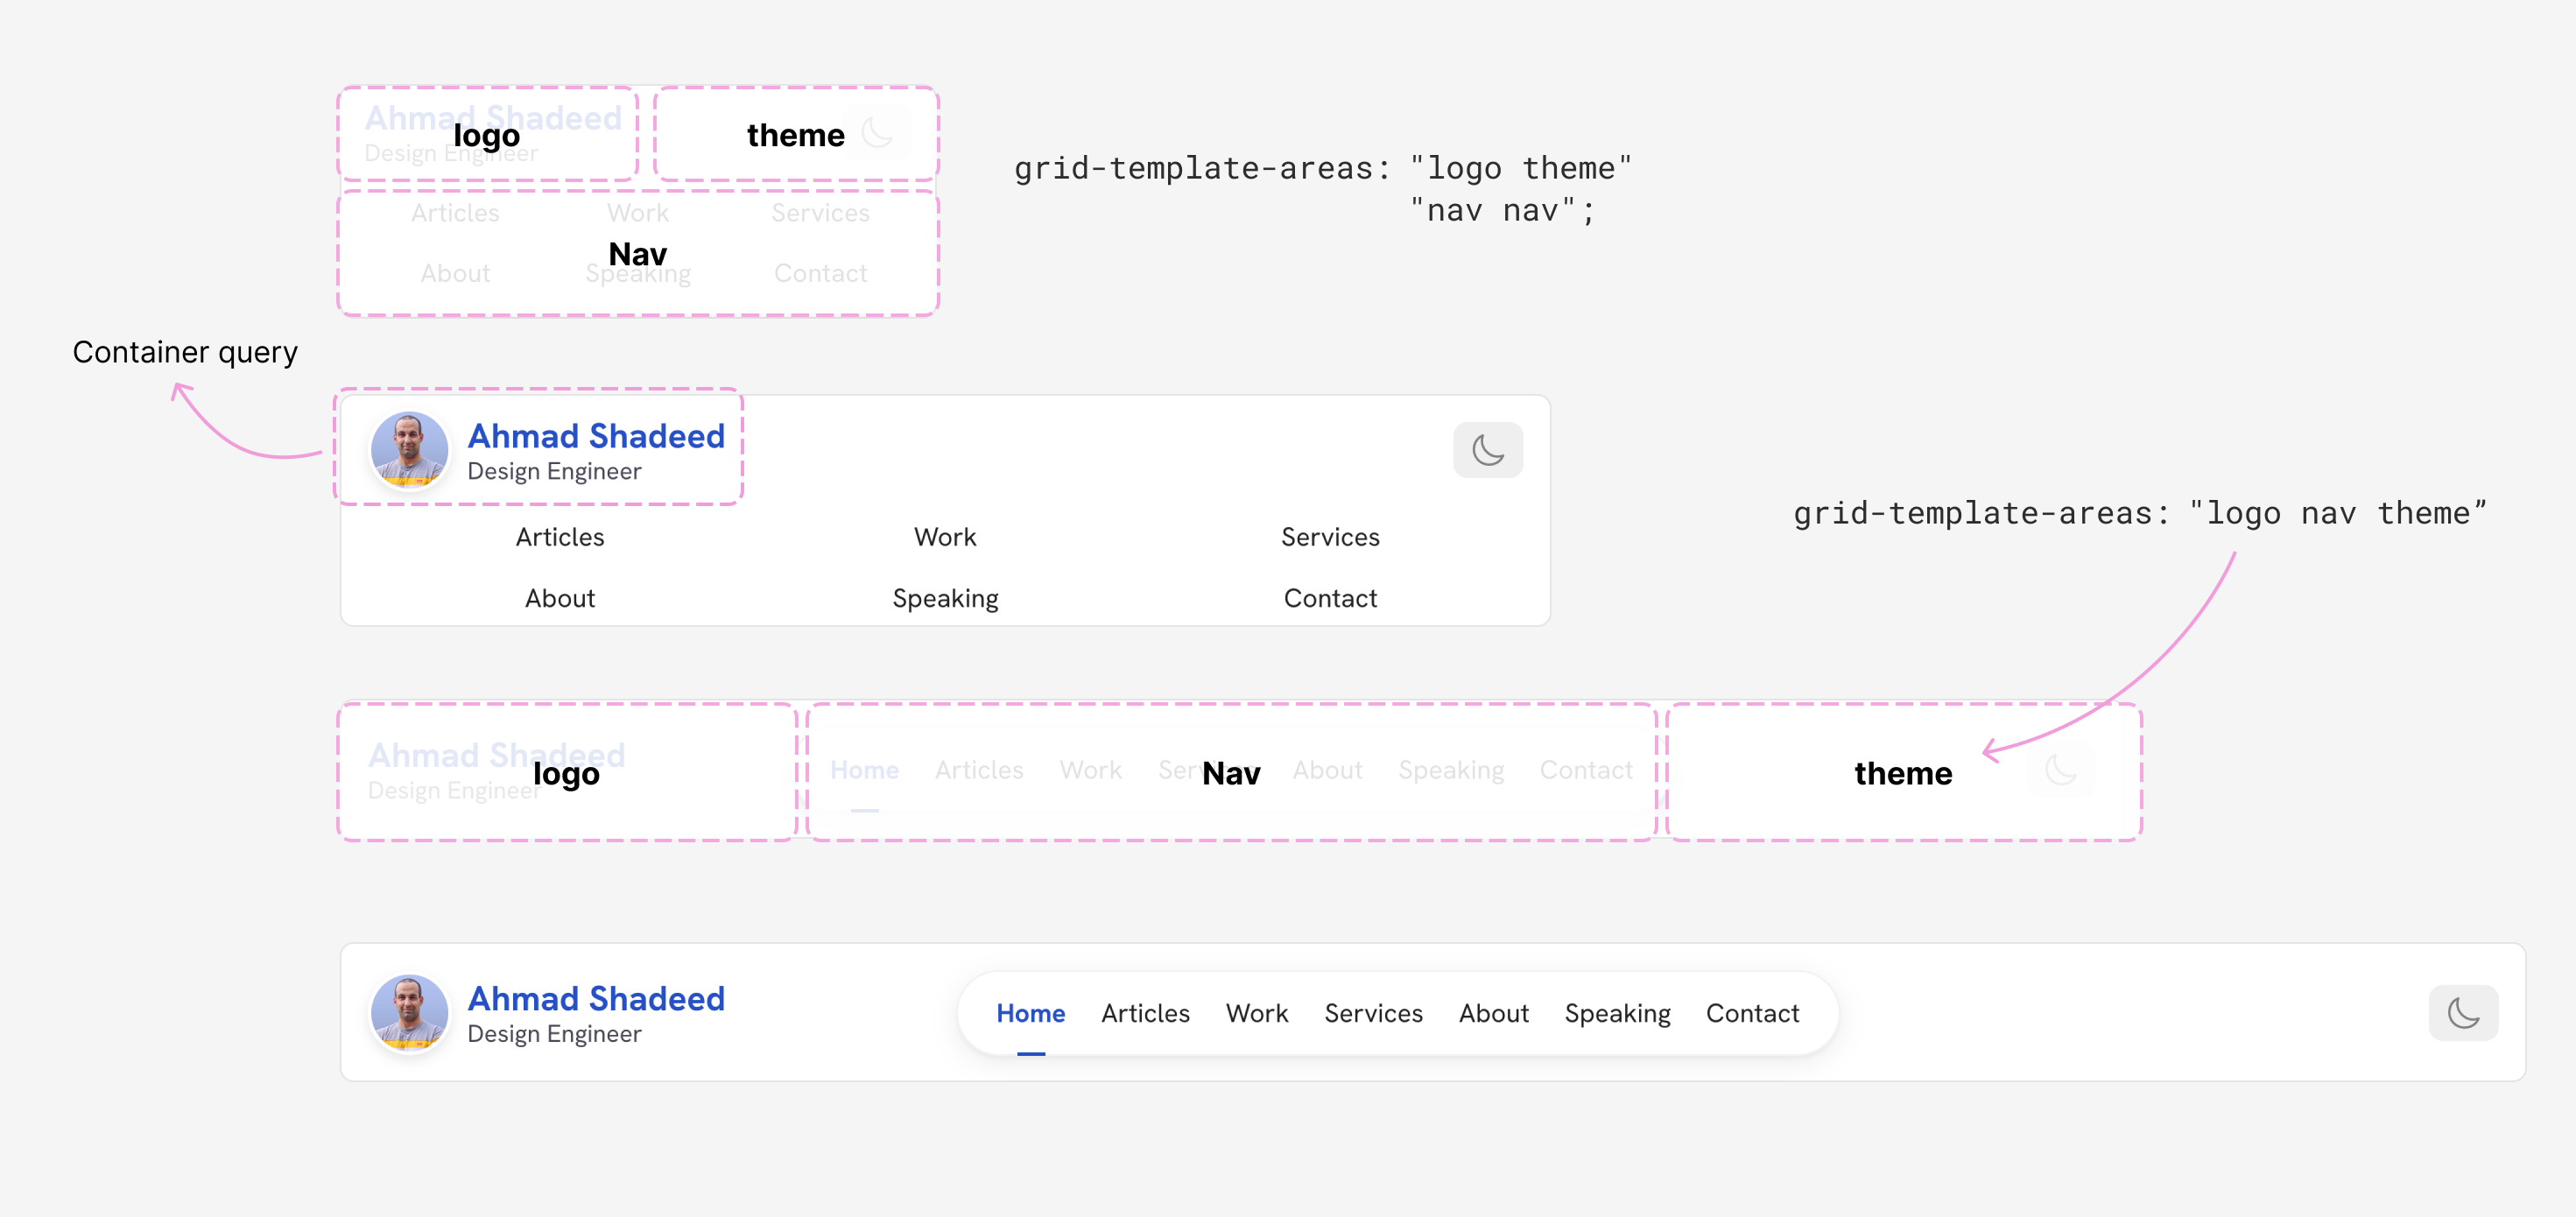Click Speaking link in the stacked header grid

945,598
